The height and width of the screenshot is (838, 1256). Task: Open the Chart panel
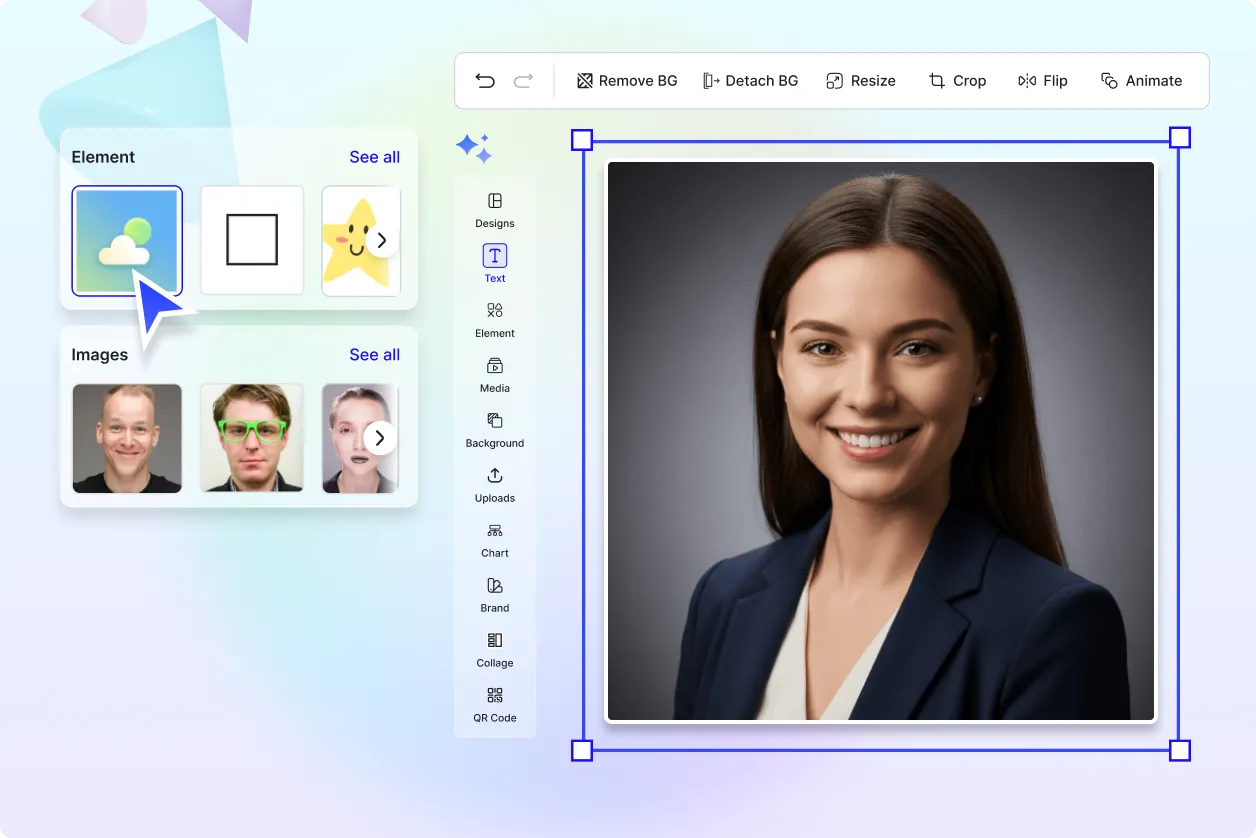point(494,540)
